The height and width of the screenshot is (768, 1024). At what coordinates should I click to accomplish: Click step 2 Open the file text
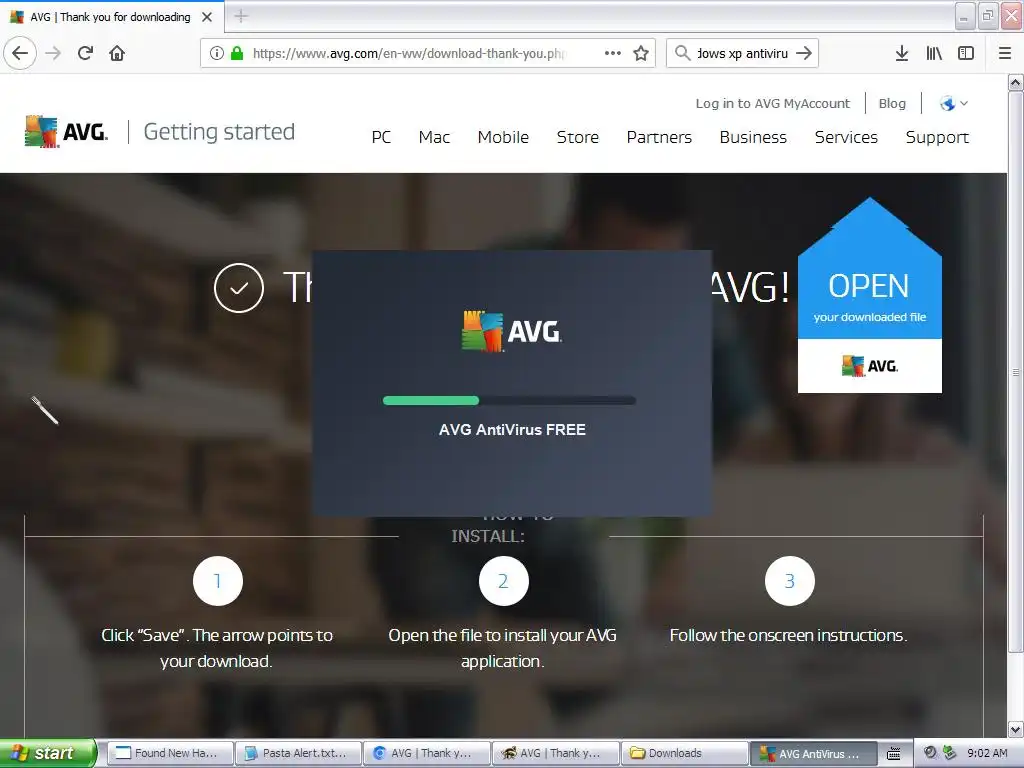(502, 648)
